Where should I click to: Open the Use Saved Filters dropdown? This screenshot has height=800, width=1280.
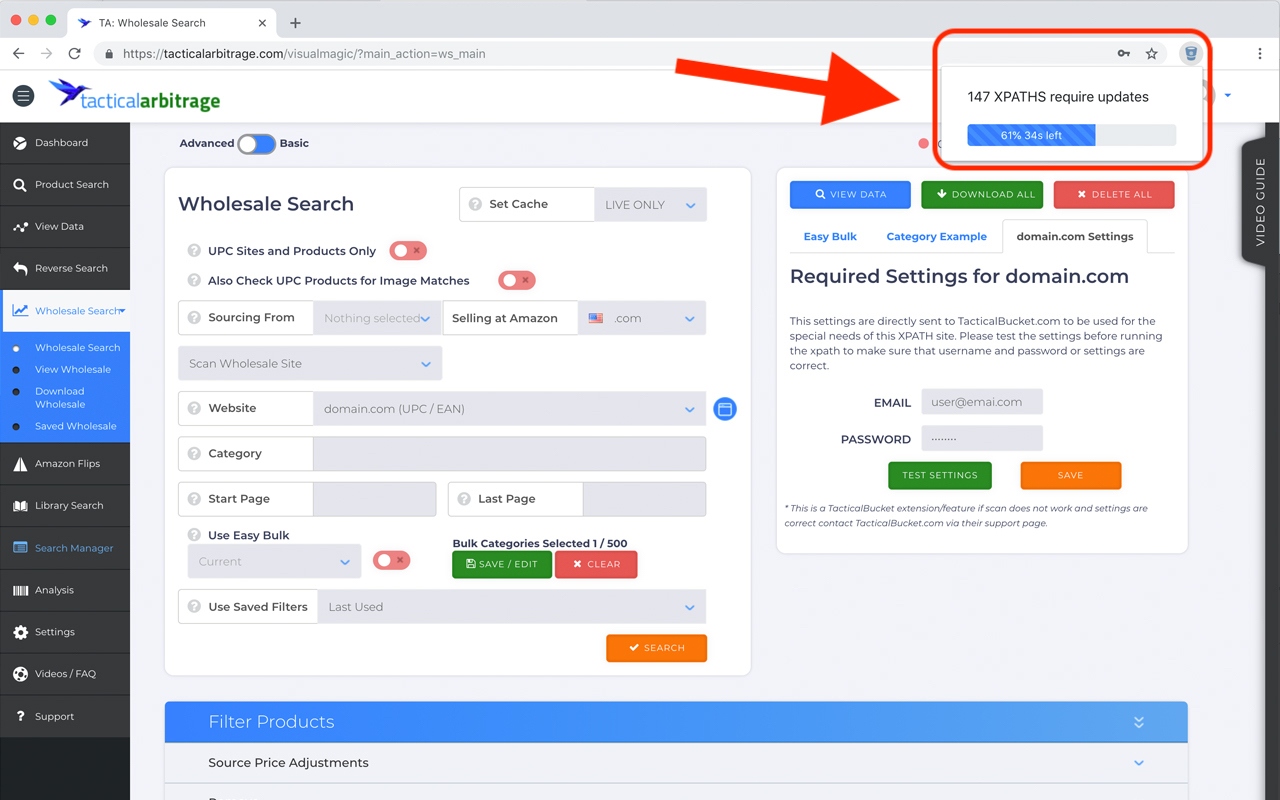pos(512,607)
